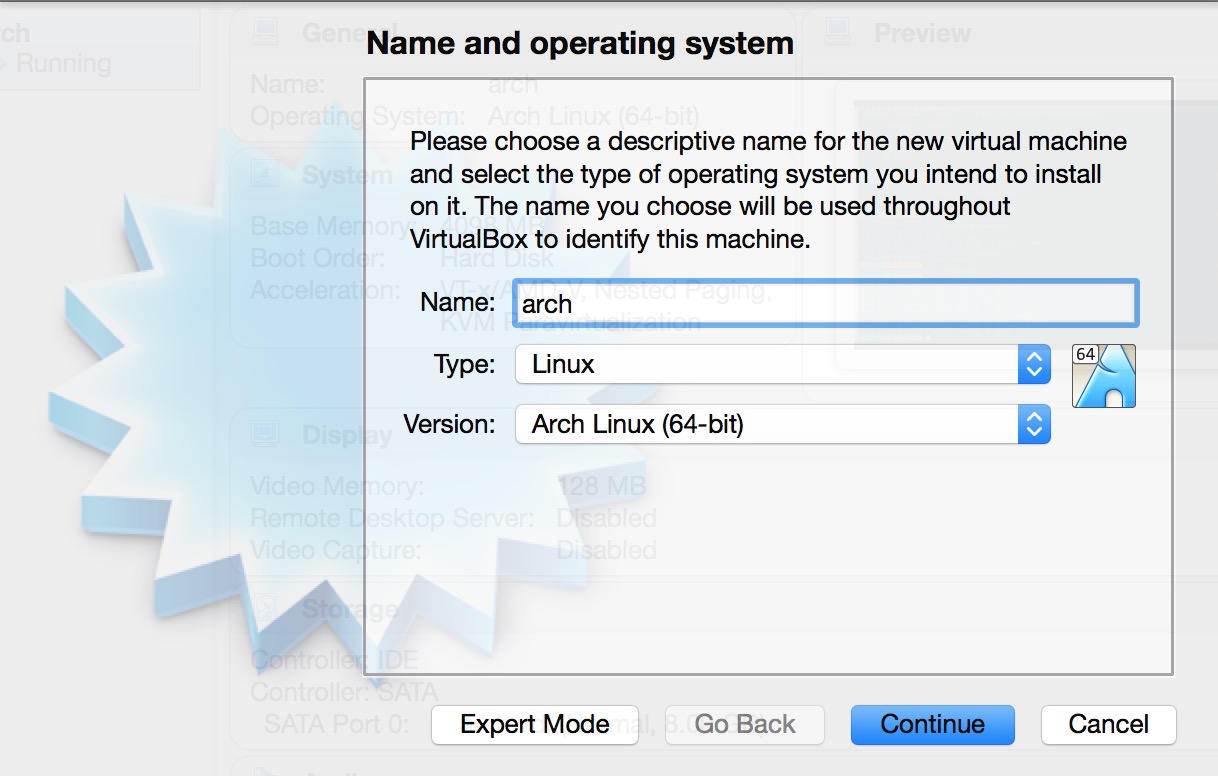Click 'Remote Desktop Server:' text in background window
The width and height of the screenshot is (1218, 776).
[393, 519]
